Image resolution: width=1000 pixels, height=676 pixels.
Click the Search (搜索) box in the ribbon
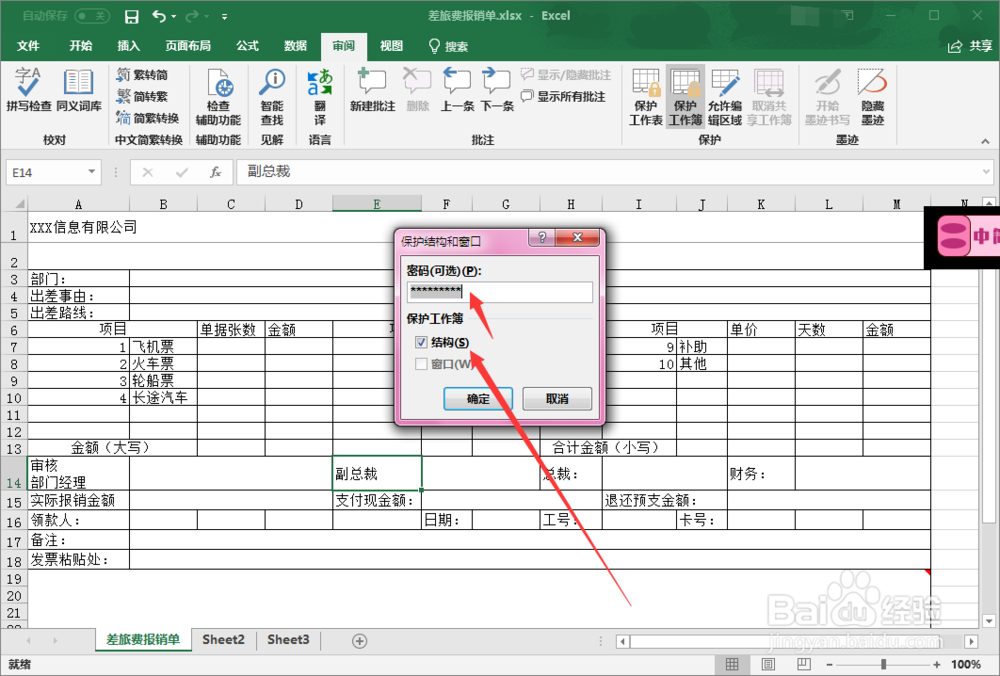pos(448,46)
